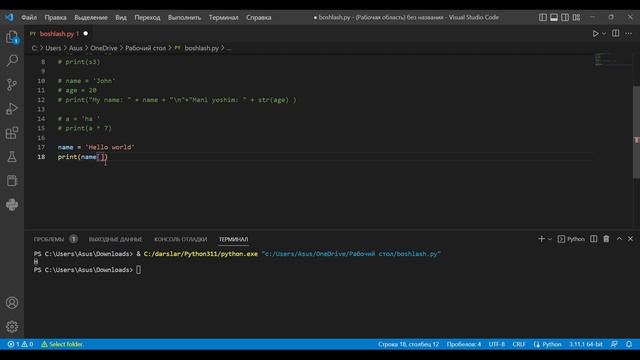Toggle bottom panel layout icon
This screenshot has height=360, width=640.
click(554, 17)
